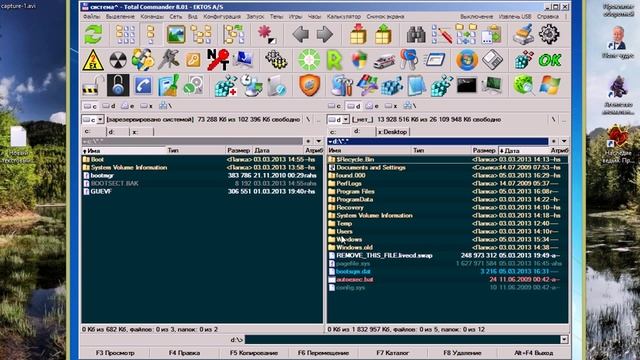Click Alt+F4 Выход button

pyautogui.click(x=533, y=353)
